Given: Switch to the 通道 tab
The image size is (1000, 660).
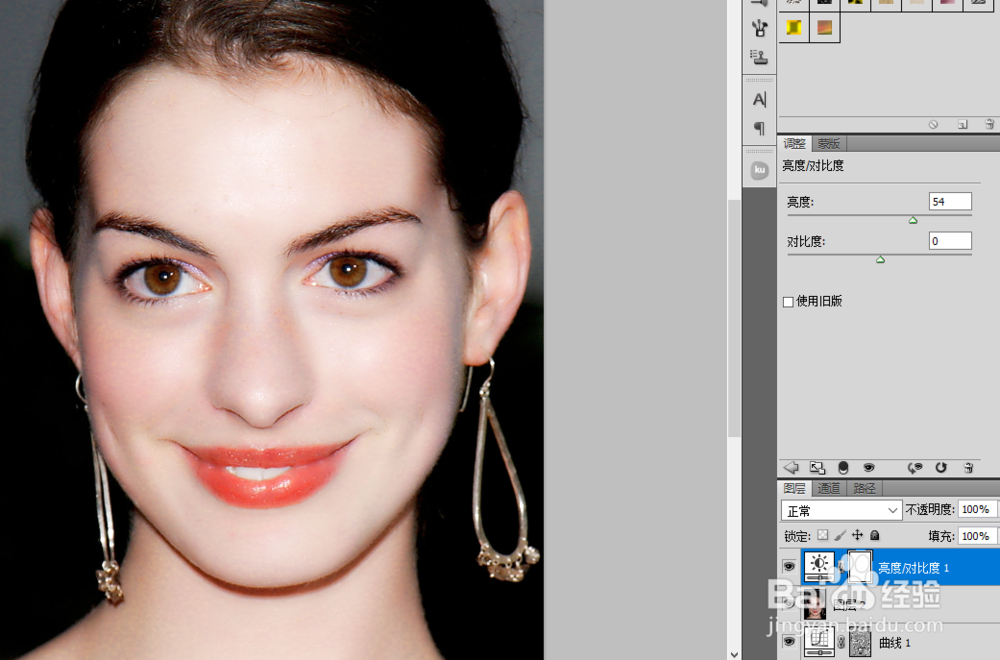Looking at the screenshot, I should pyautogui.click(x=828, y=488).
